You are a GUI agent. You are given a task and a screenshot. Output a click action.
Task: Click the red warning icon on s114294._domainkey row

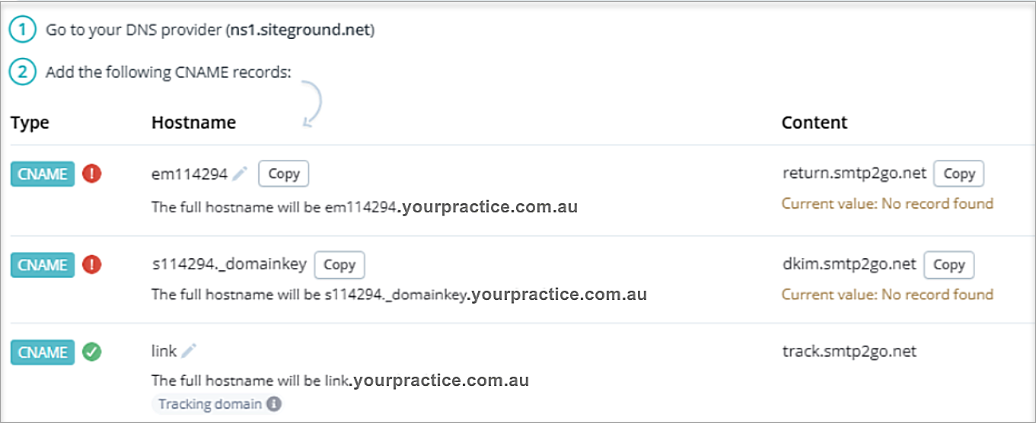(x=93, y=265)
